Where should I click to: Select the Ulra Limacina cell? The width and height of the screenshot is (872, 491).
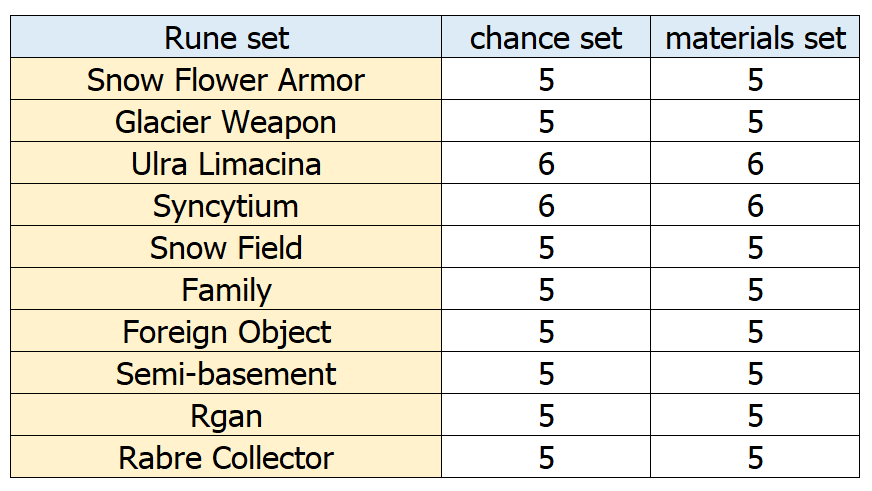point(226,163)
